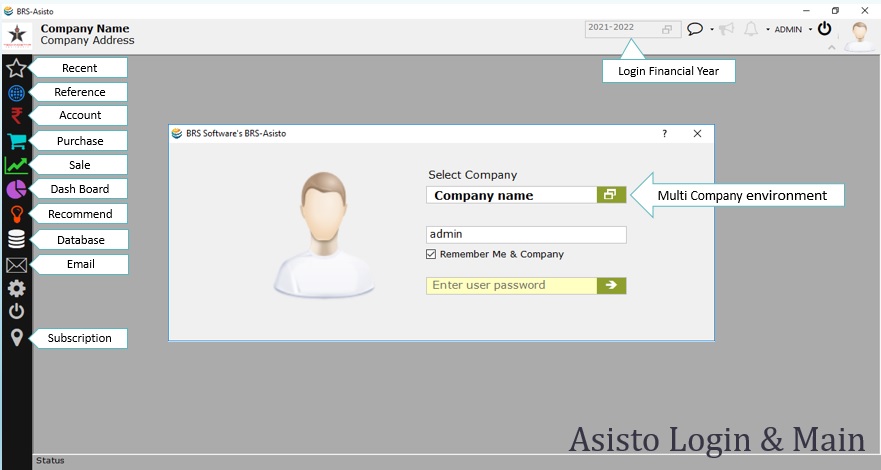Toggle Remember Me & Company checkbox
Viewport: 881px width, 470px height.
[x=431, y=254]
